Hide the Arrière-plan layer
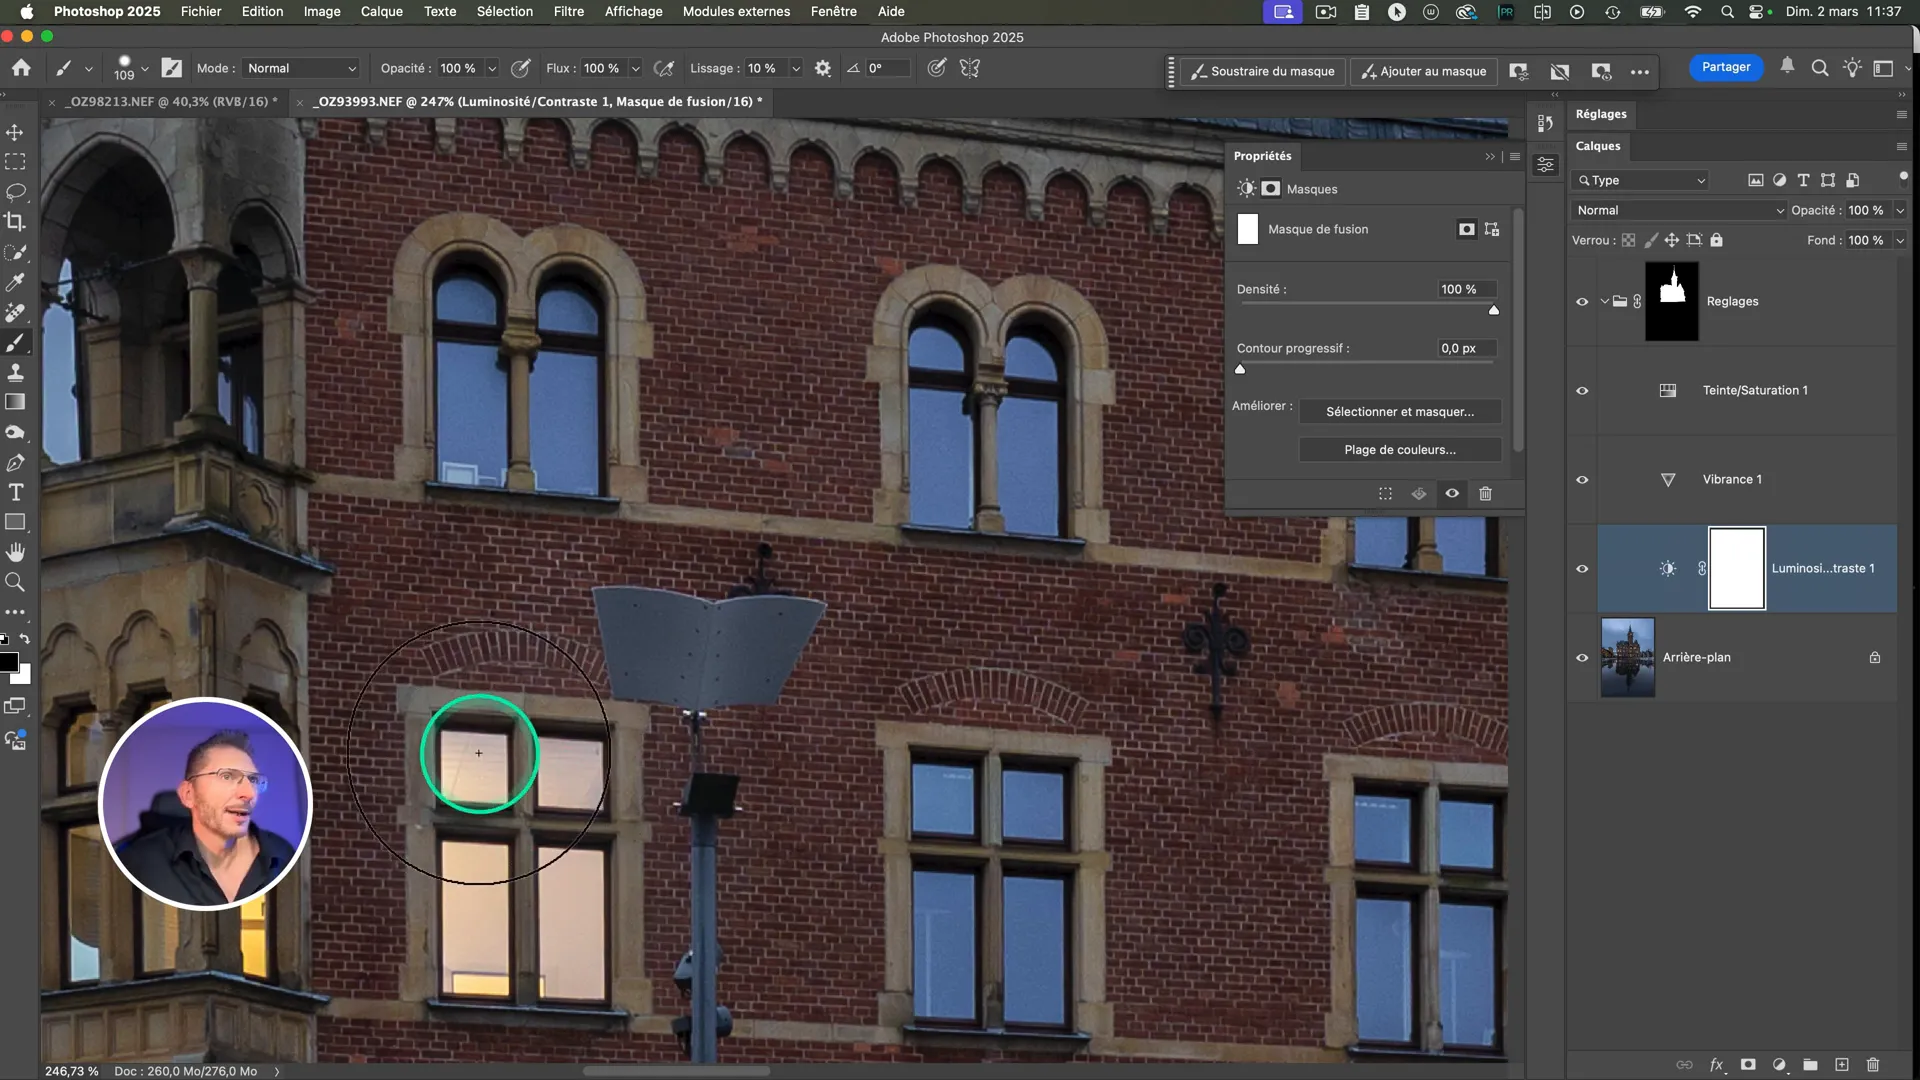Viewport: 1920px width, 1080px height. pyautogui.click(x=1582, y=658)
